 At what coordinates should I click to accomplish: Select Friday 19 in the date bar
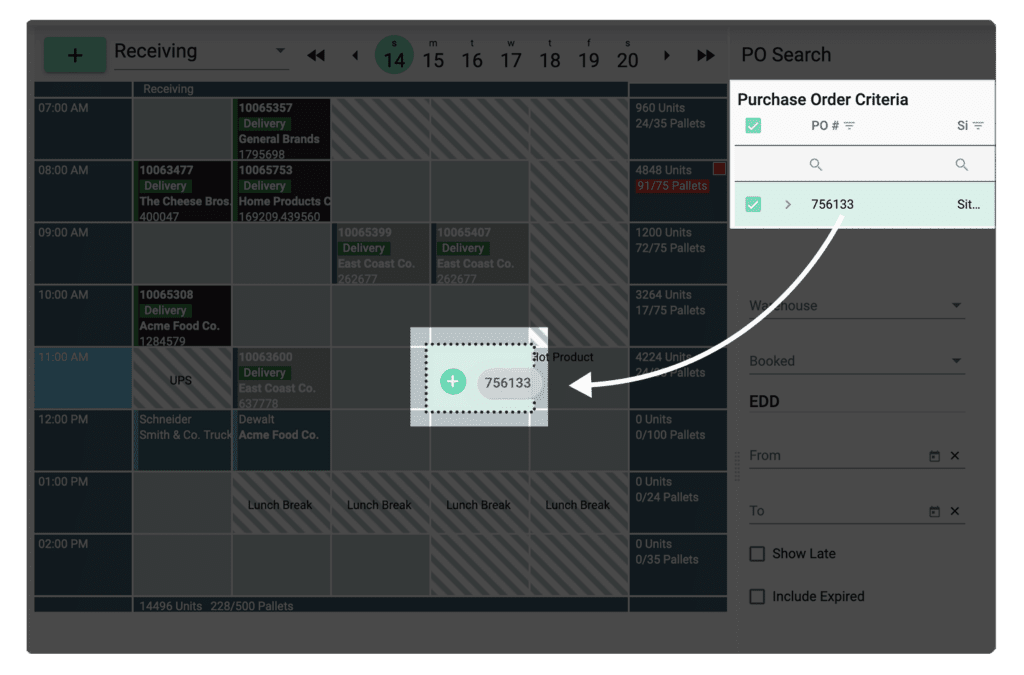point(589,56)
